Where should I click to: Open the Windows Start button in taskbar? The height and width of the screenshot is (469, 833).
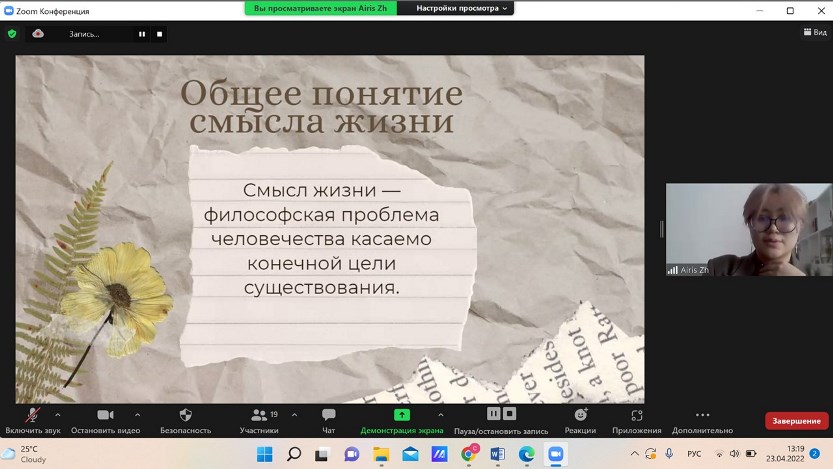coord(264,454)
